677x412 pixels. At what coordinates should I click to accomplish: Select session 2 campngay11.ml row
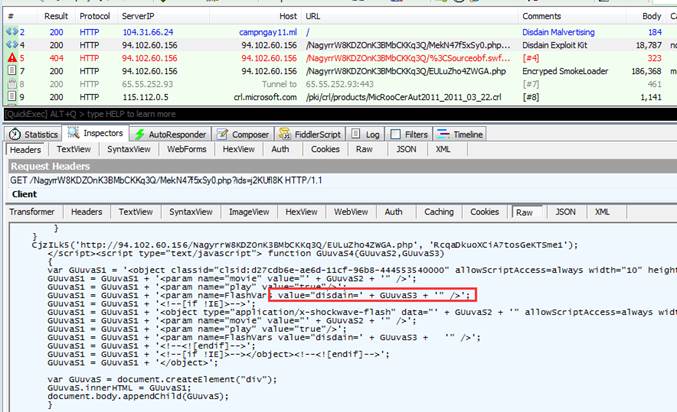pos(339,32)
